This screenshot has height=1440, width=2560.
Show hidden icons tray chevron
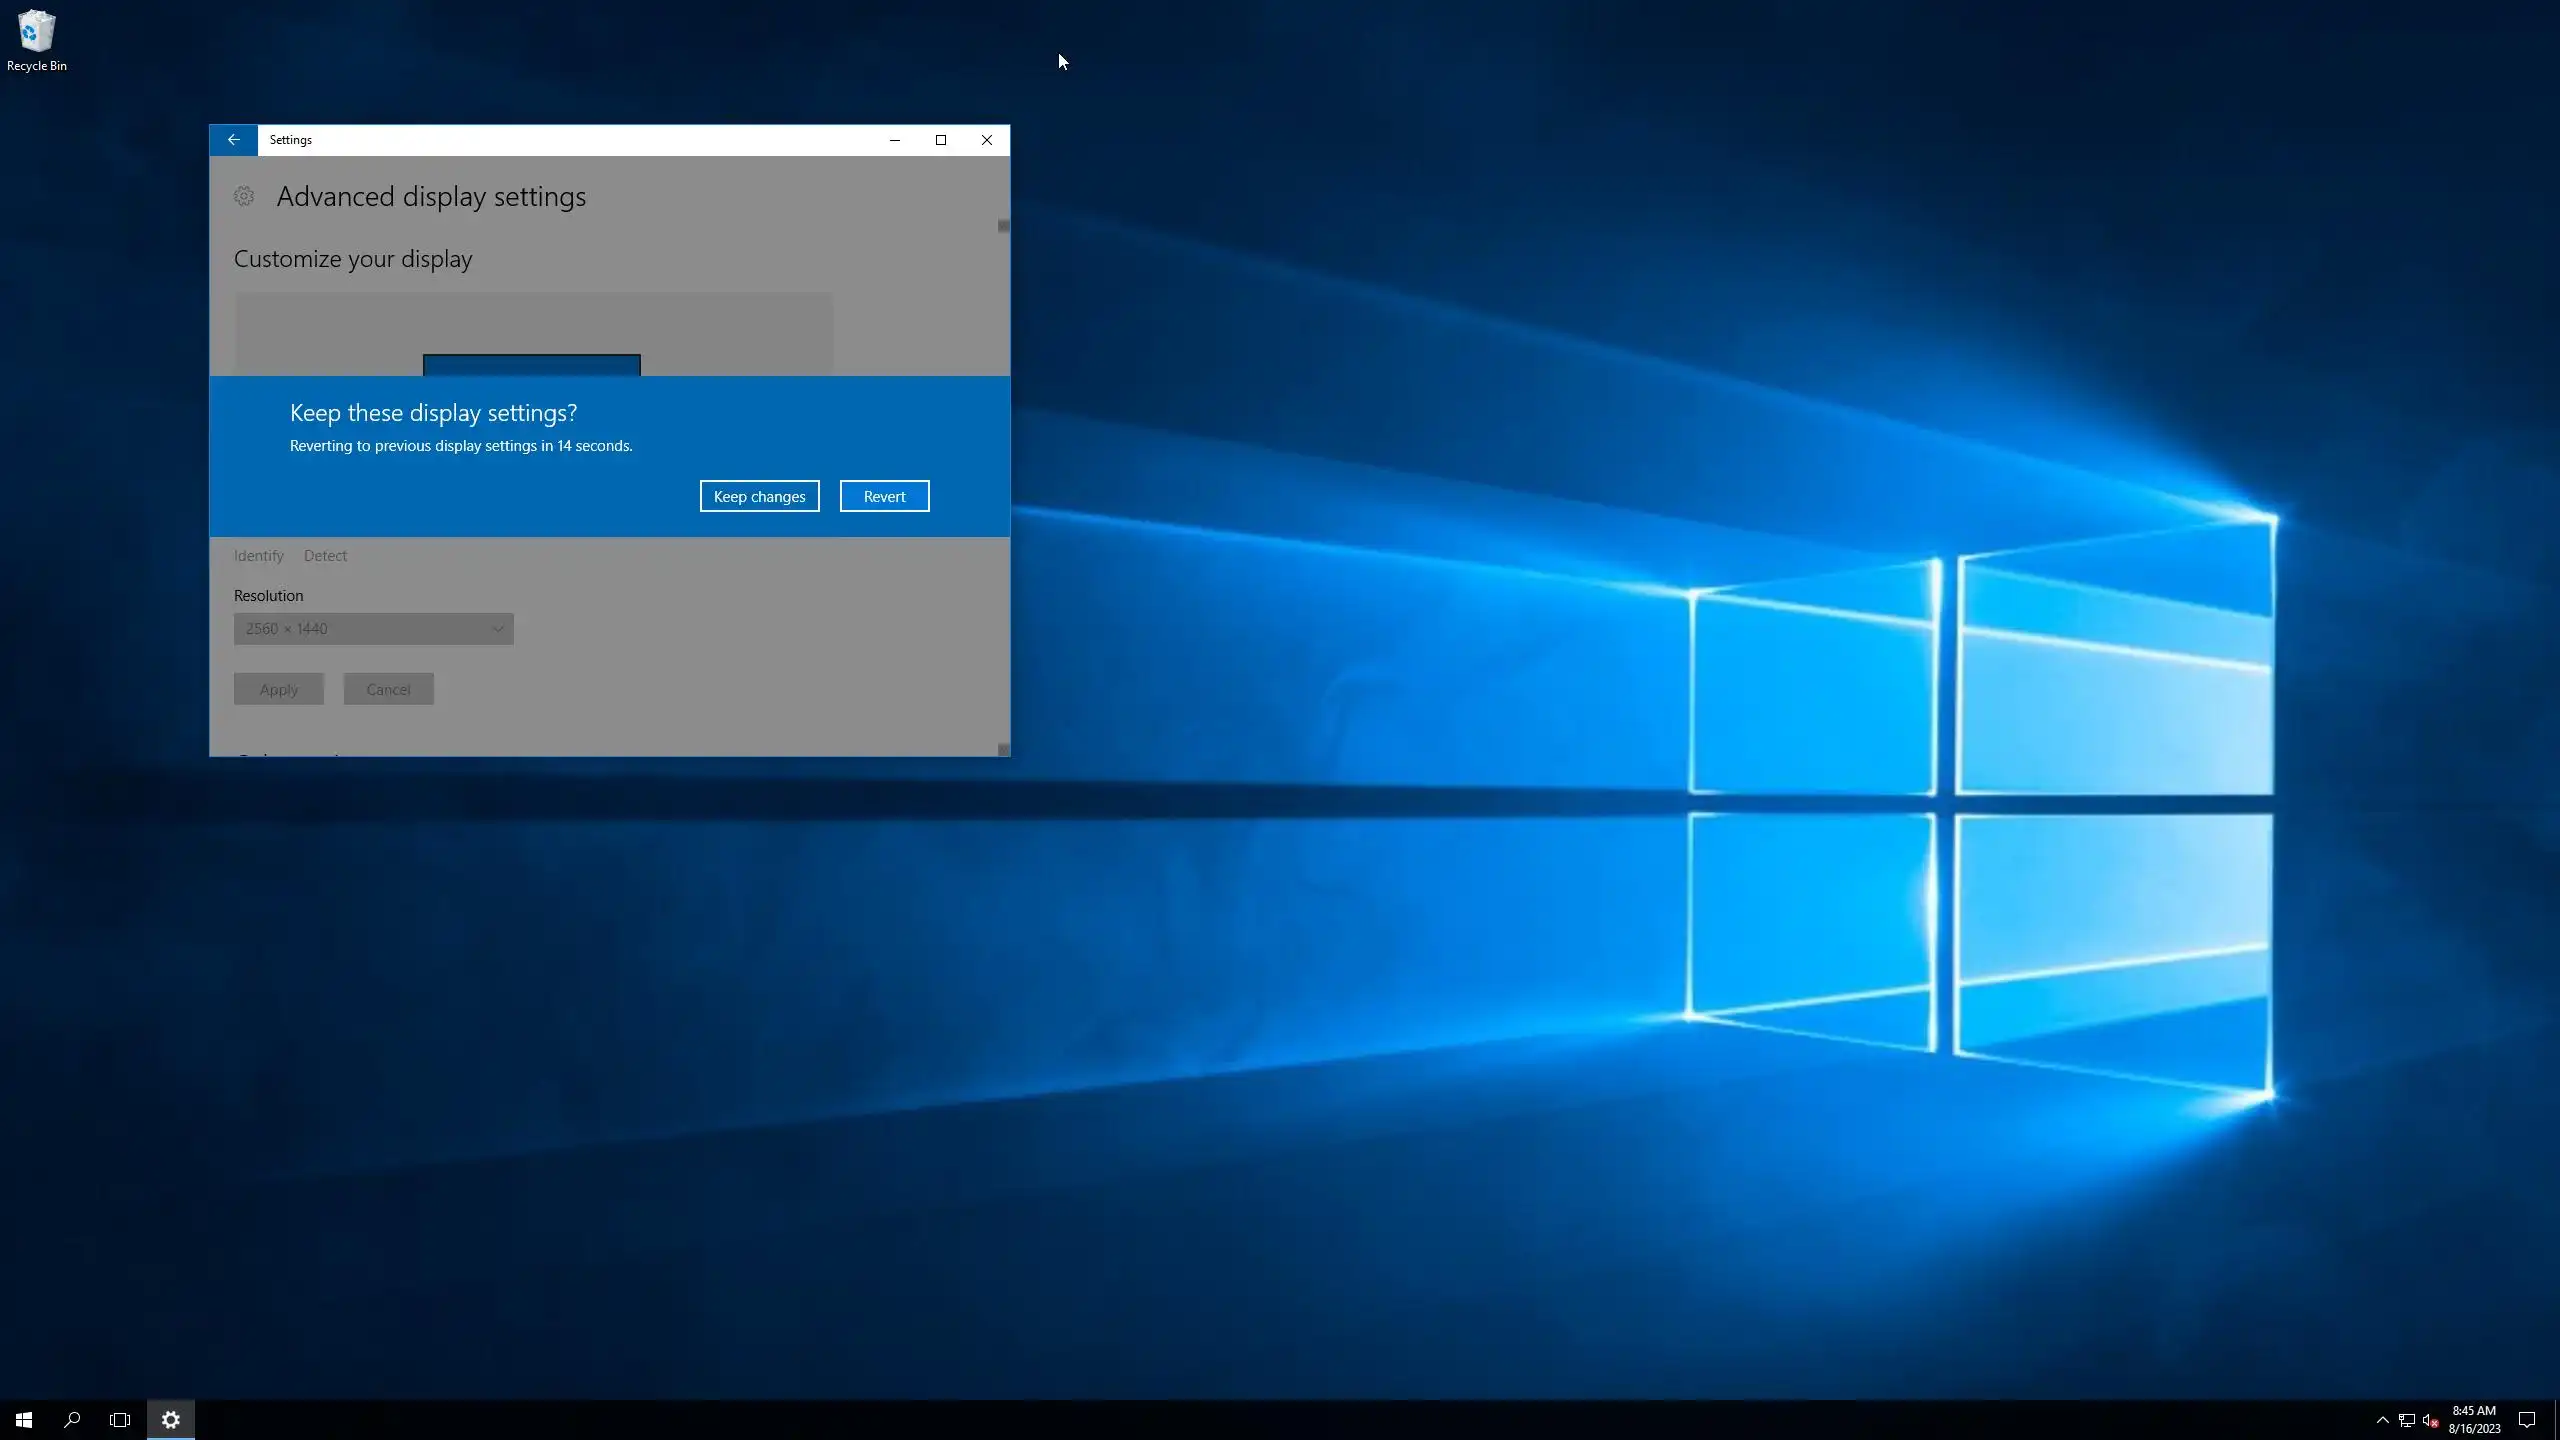[x=2382, y=1420]
